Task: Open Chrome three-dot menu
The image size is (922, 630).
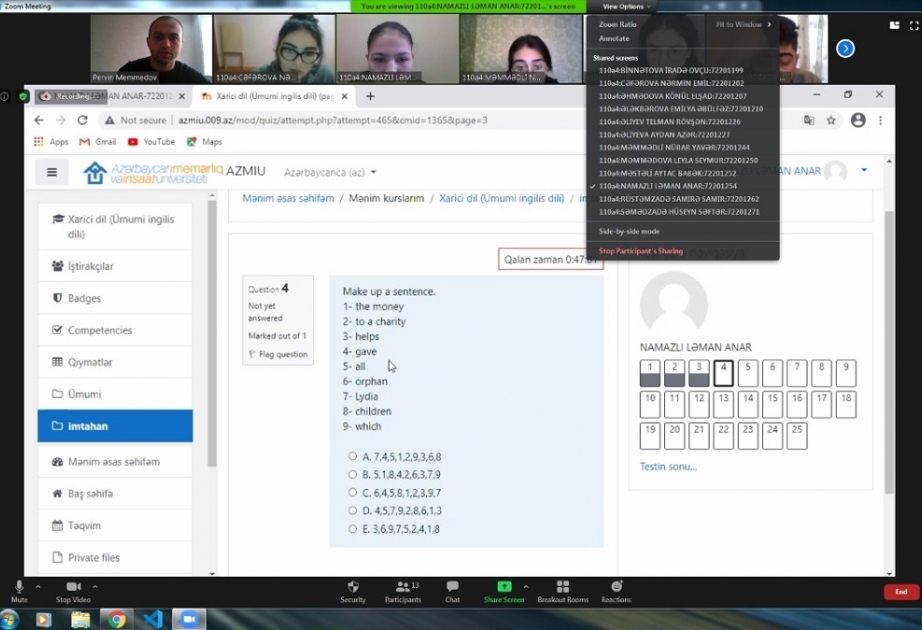Action: (880, 120)
